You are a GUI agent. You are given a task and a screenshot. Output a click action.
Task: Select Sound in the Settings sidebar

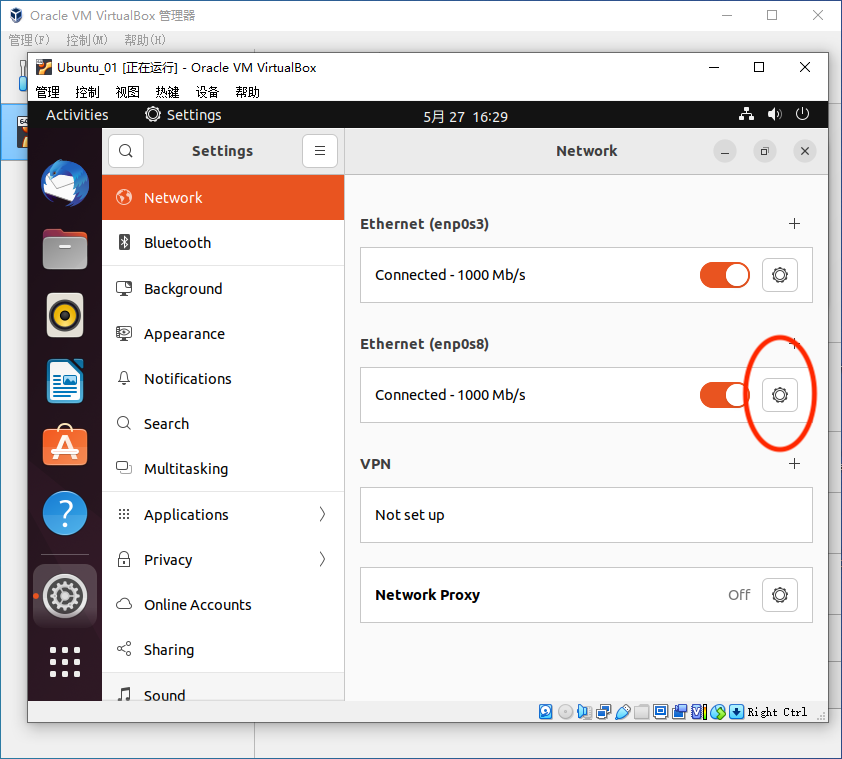pyautogui.click(x=223, y=689)
